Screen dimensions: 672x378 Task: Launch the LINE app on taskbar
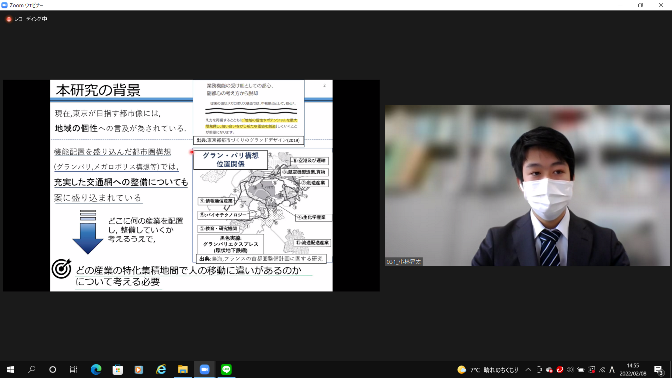click(226, 369)
